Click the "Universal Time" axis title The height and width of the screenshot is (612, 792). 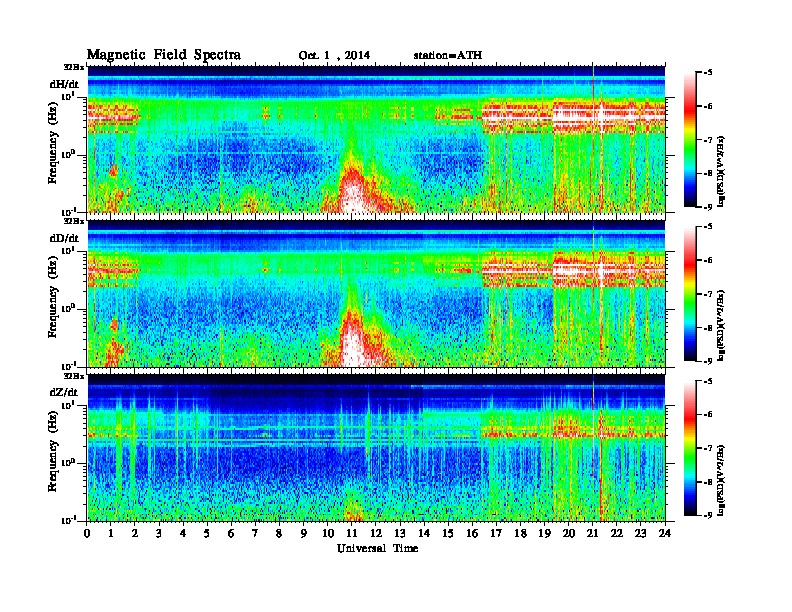377,548
